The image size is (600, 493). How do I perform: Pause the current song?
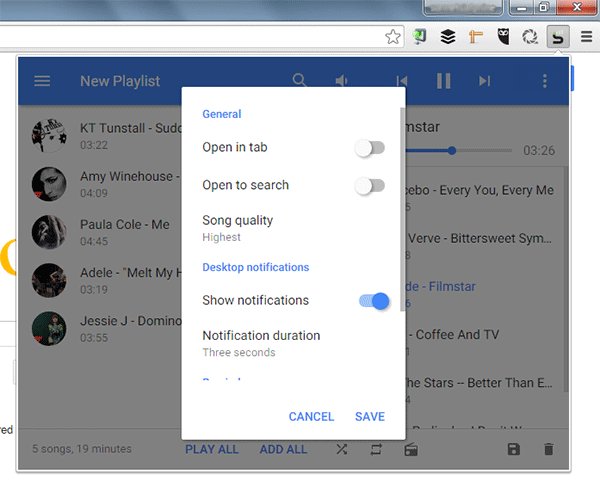(443, 81)
